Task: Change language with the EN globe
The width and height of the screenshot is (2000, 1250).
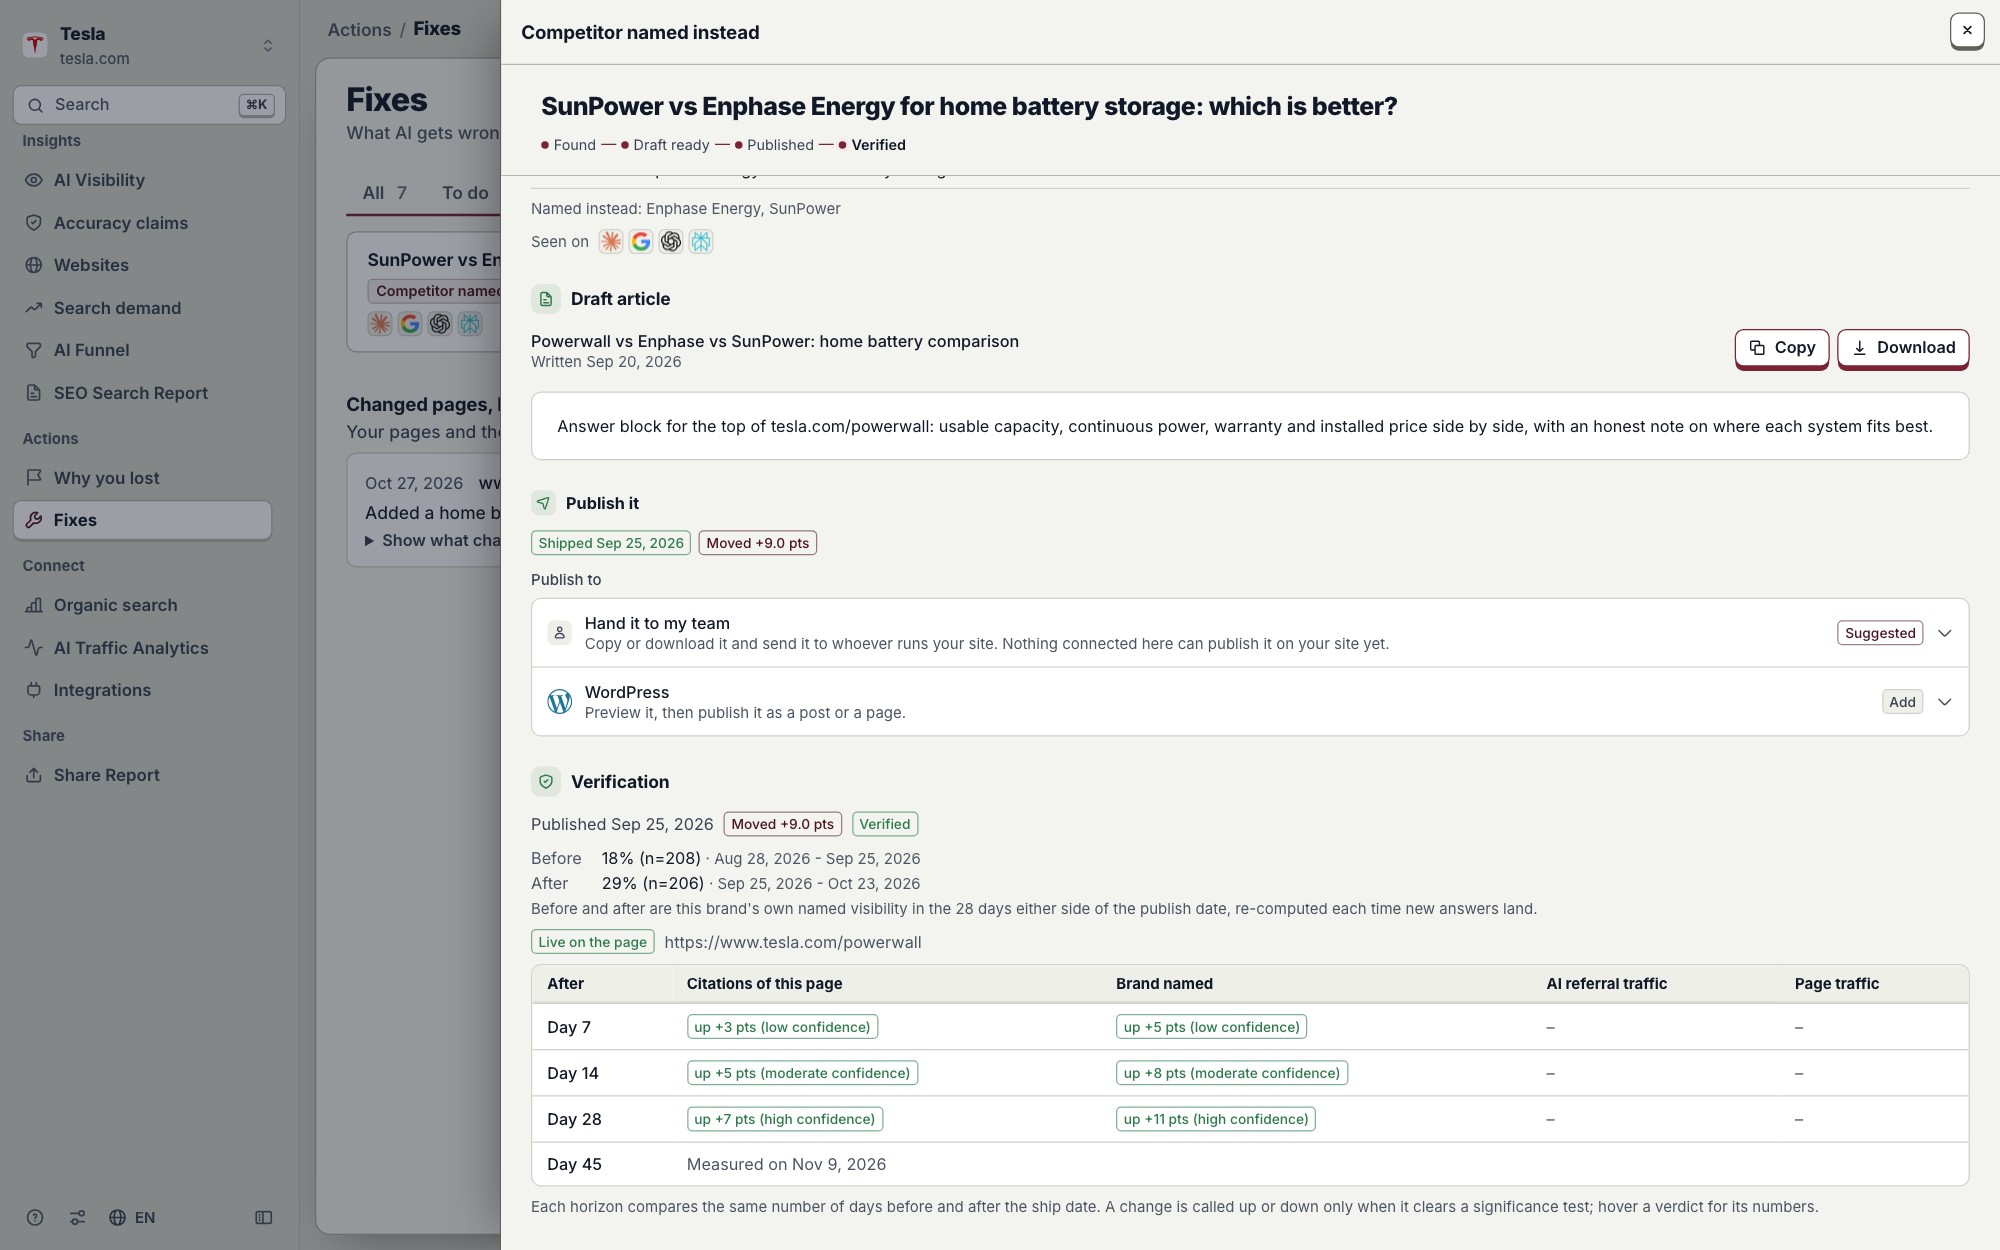Action: 132,1217
